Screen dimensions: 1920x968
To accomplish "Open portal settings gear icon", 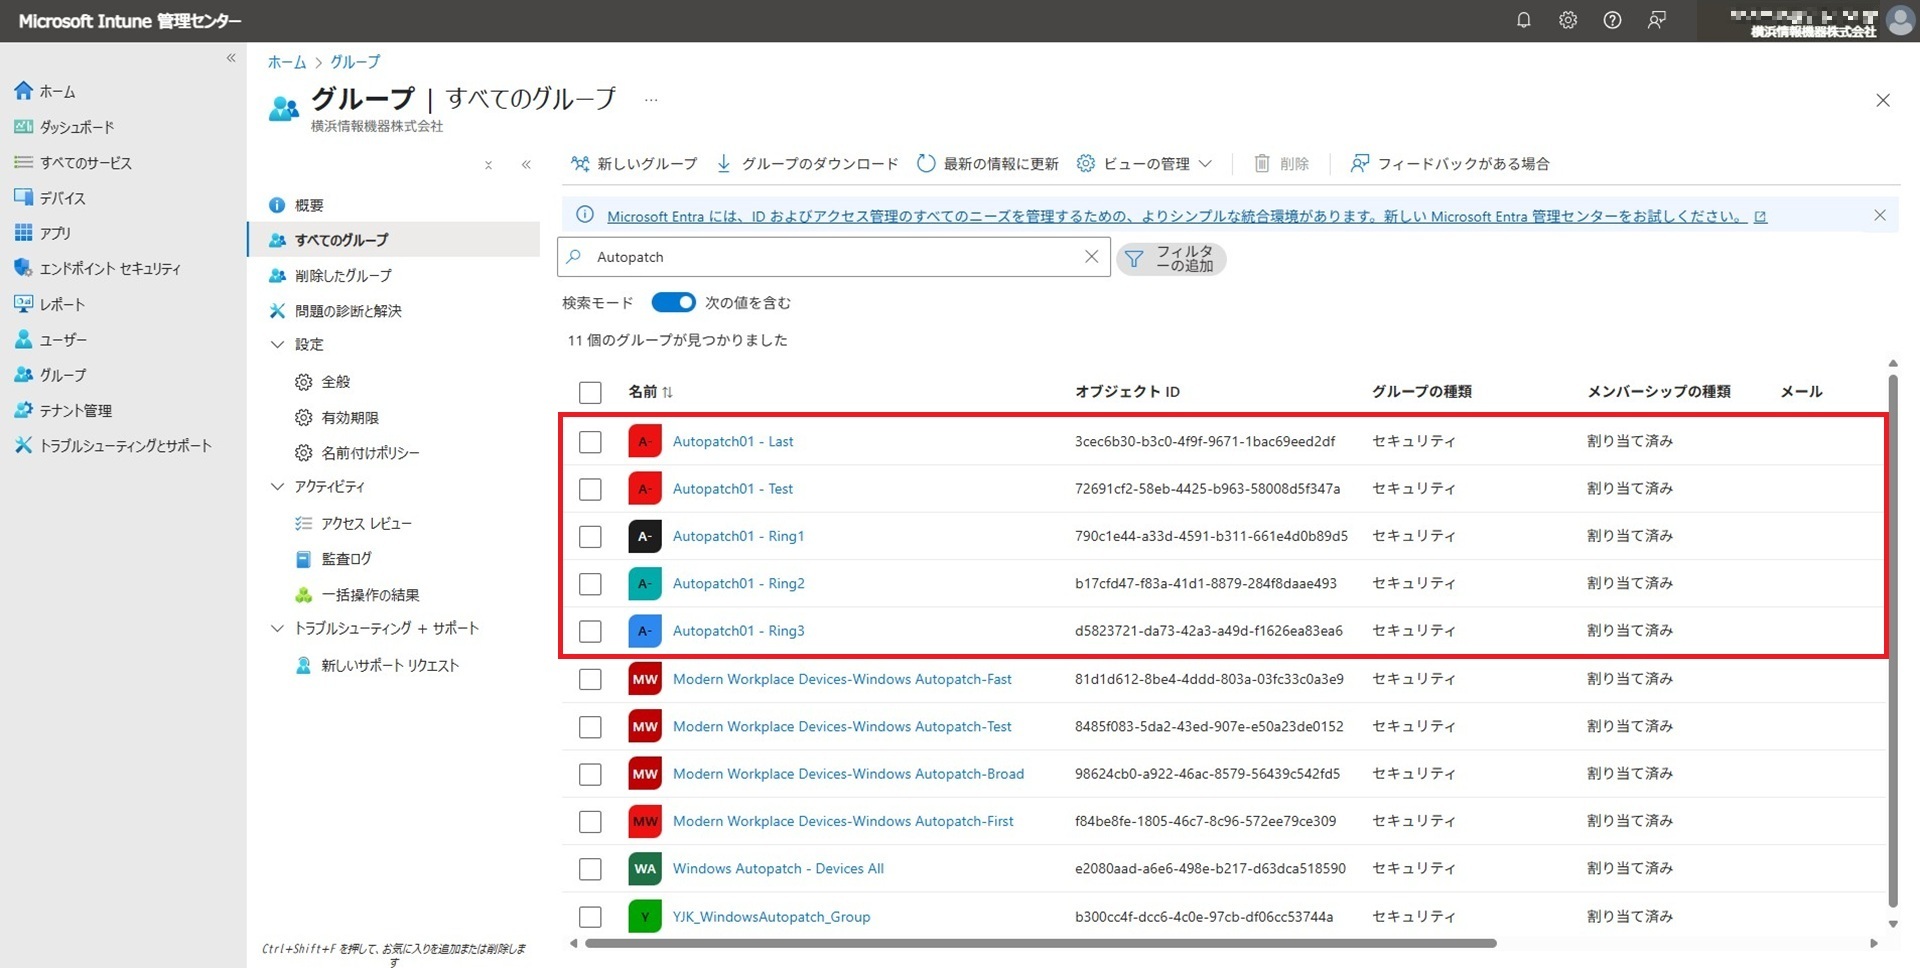I will coord(1568,20).
